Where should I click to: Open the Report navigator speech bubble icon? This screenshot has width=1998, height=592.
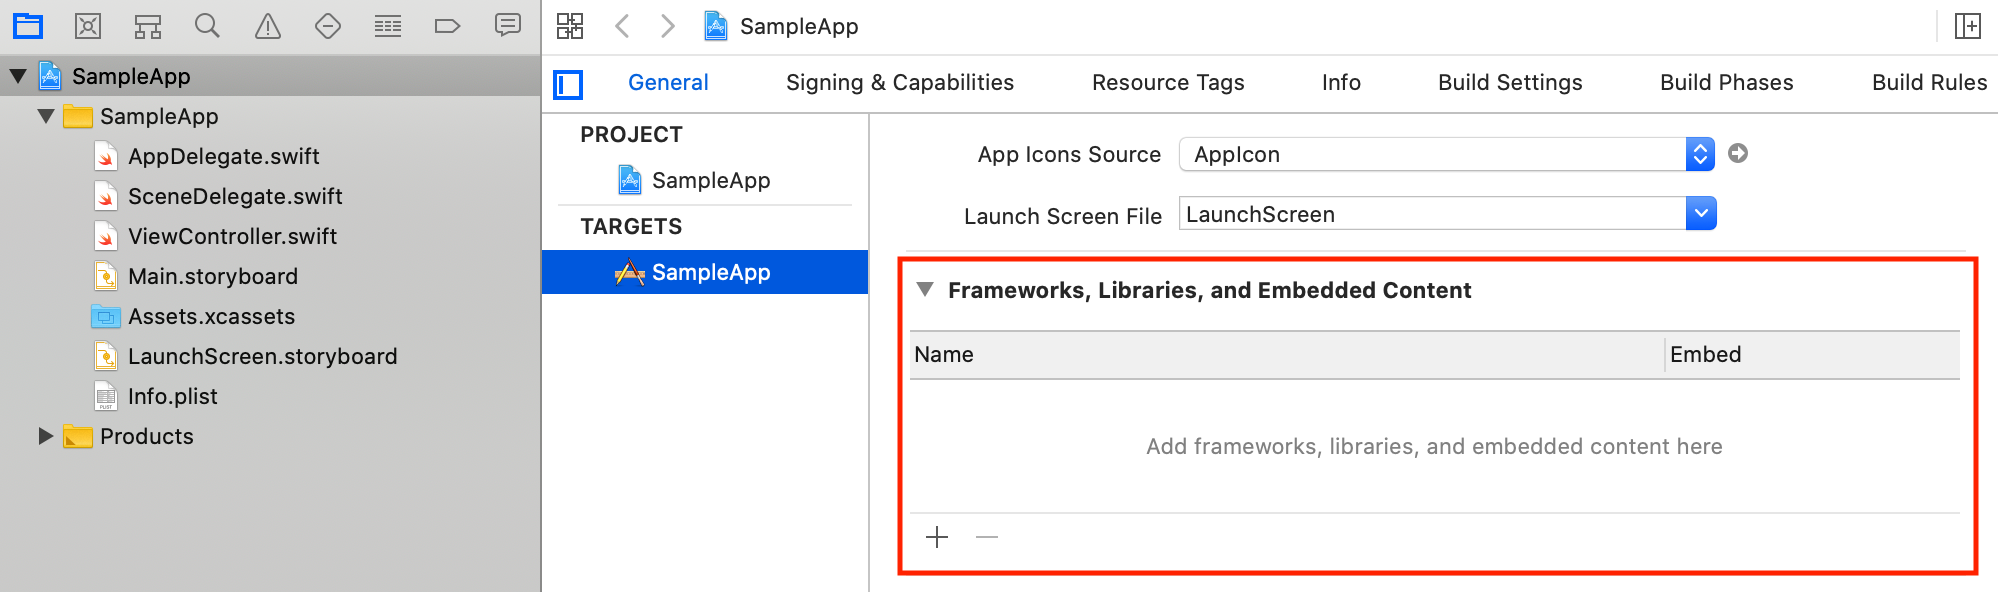(x=508, y=25)
